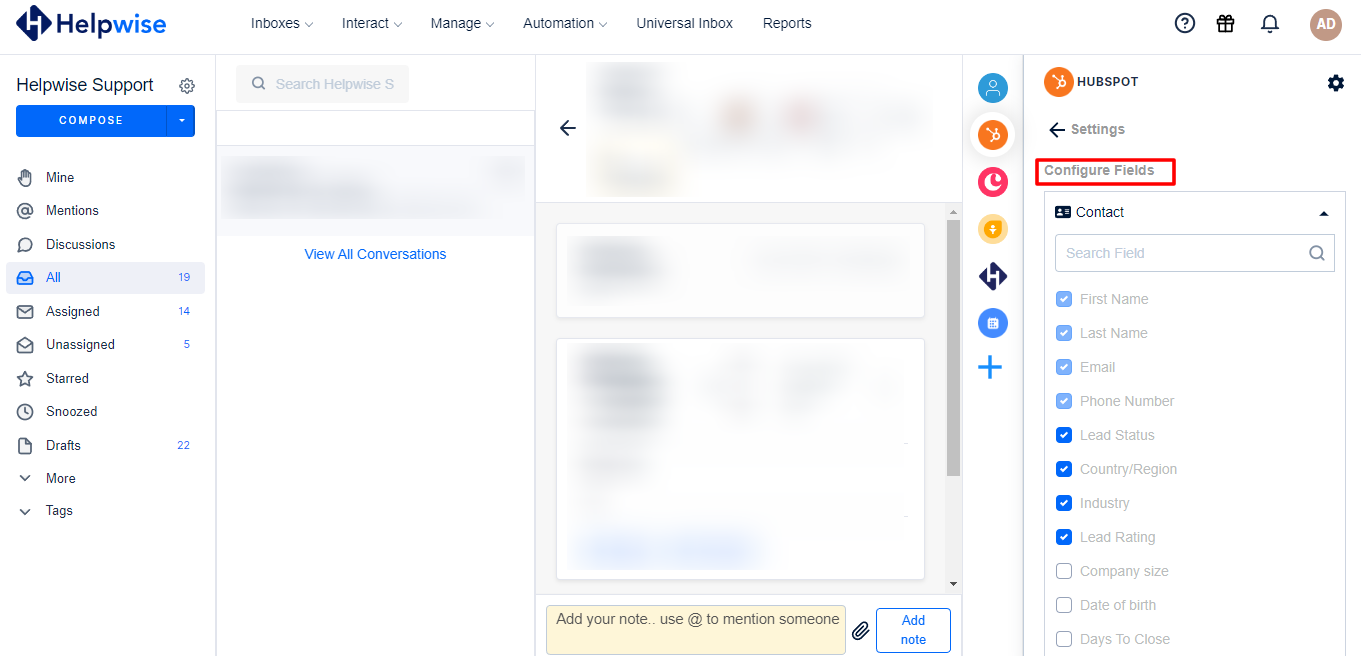The image size is (1361, 656).
Task: Enable the Company size field
Action: point(1063,571)
